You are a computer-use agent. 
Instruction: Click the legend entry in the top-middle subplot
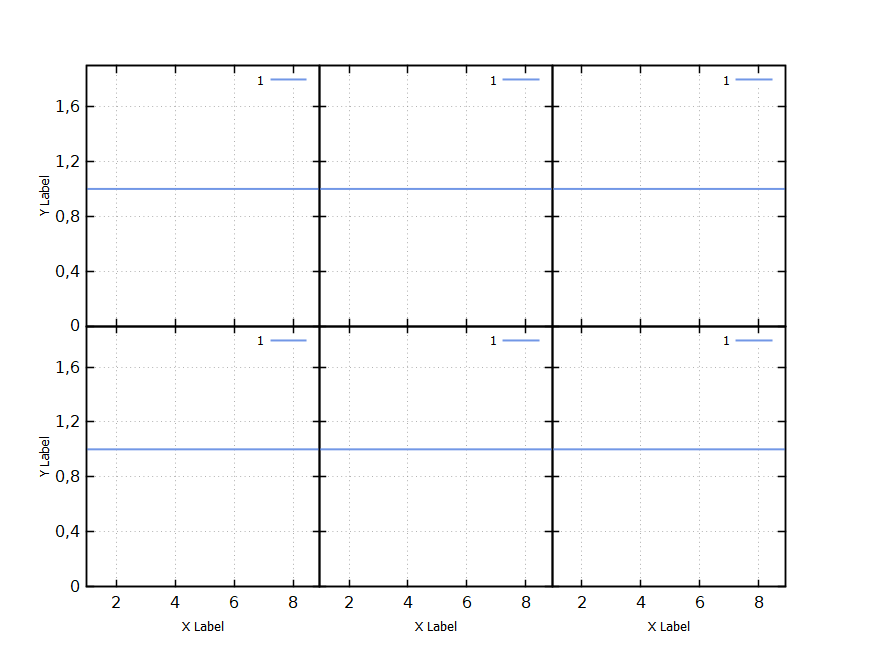514,80
